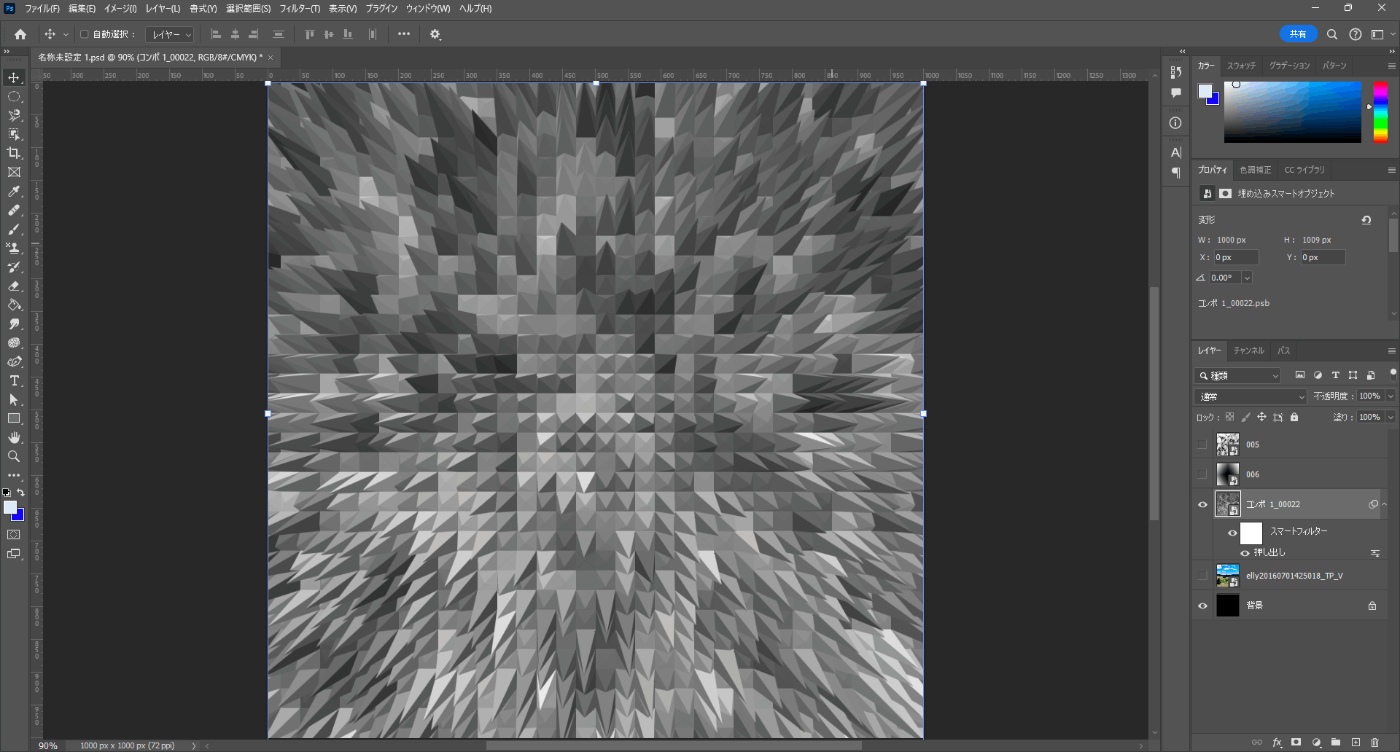This screenshot has width=1400, height=752.
Task: Enable the auto-select checkbox
Action: [x=84, y=34]
